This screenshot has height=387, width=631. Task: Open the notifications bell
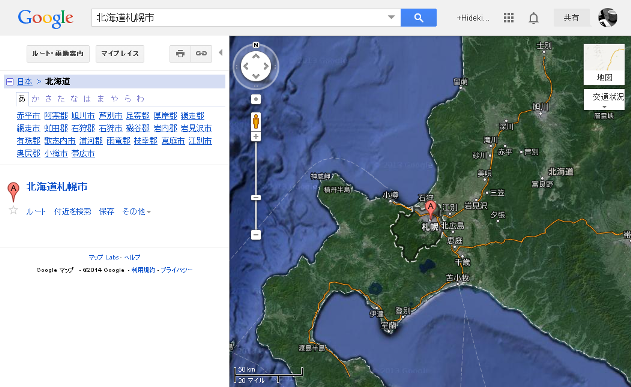coord(534,18)
